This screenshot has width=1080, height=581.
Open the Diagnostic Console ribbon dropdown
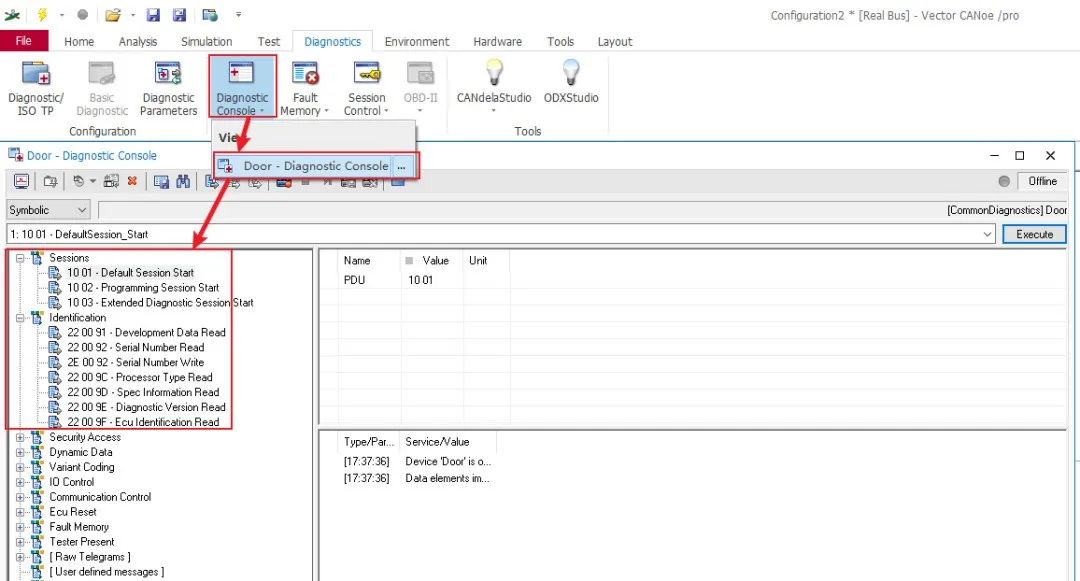[x=242, y=88]
